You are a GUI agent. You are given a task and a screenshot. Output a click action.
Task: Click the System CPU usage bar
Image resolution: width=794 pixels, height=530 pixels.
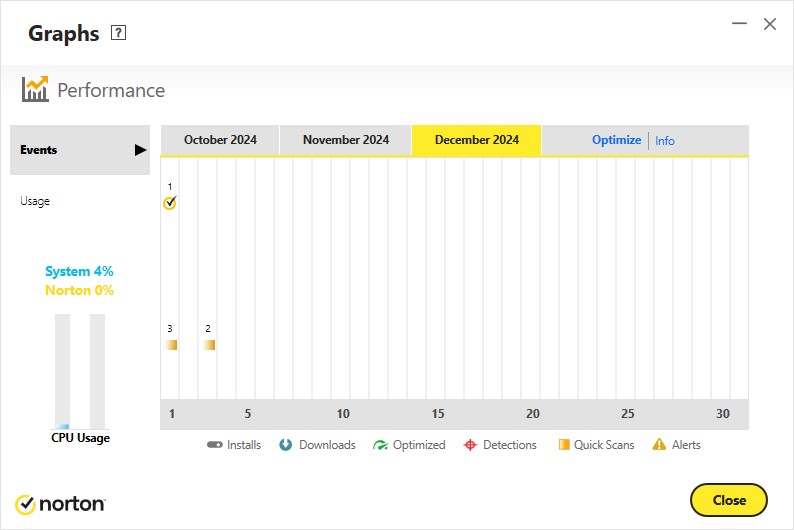coord(62,371)
